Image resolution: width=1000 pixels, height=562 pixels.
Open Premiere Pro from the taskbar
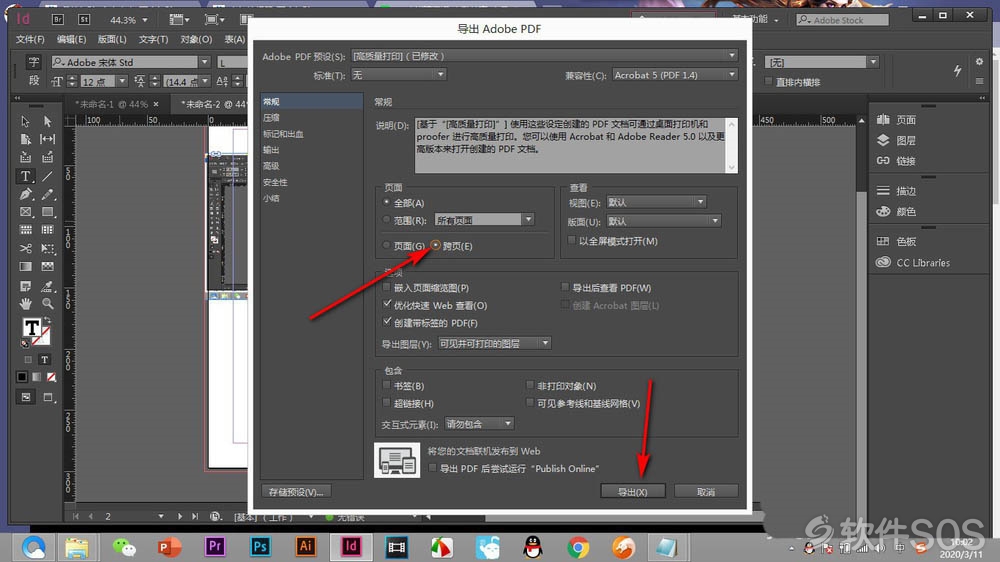coord(214,547)
